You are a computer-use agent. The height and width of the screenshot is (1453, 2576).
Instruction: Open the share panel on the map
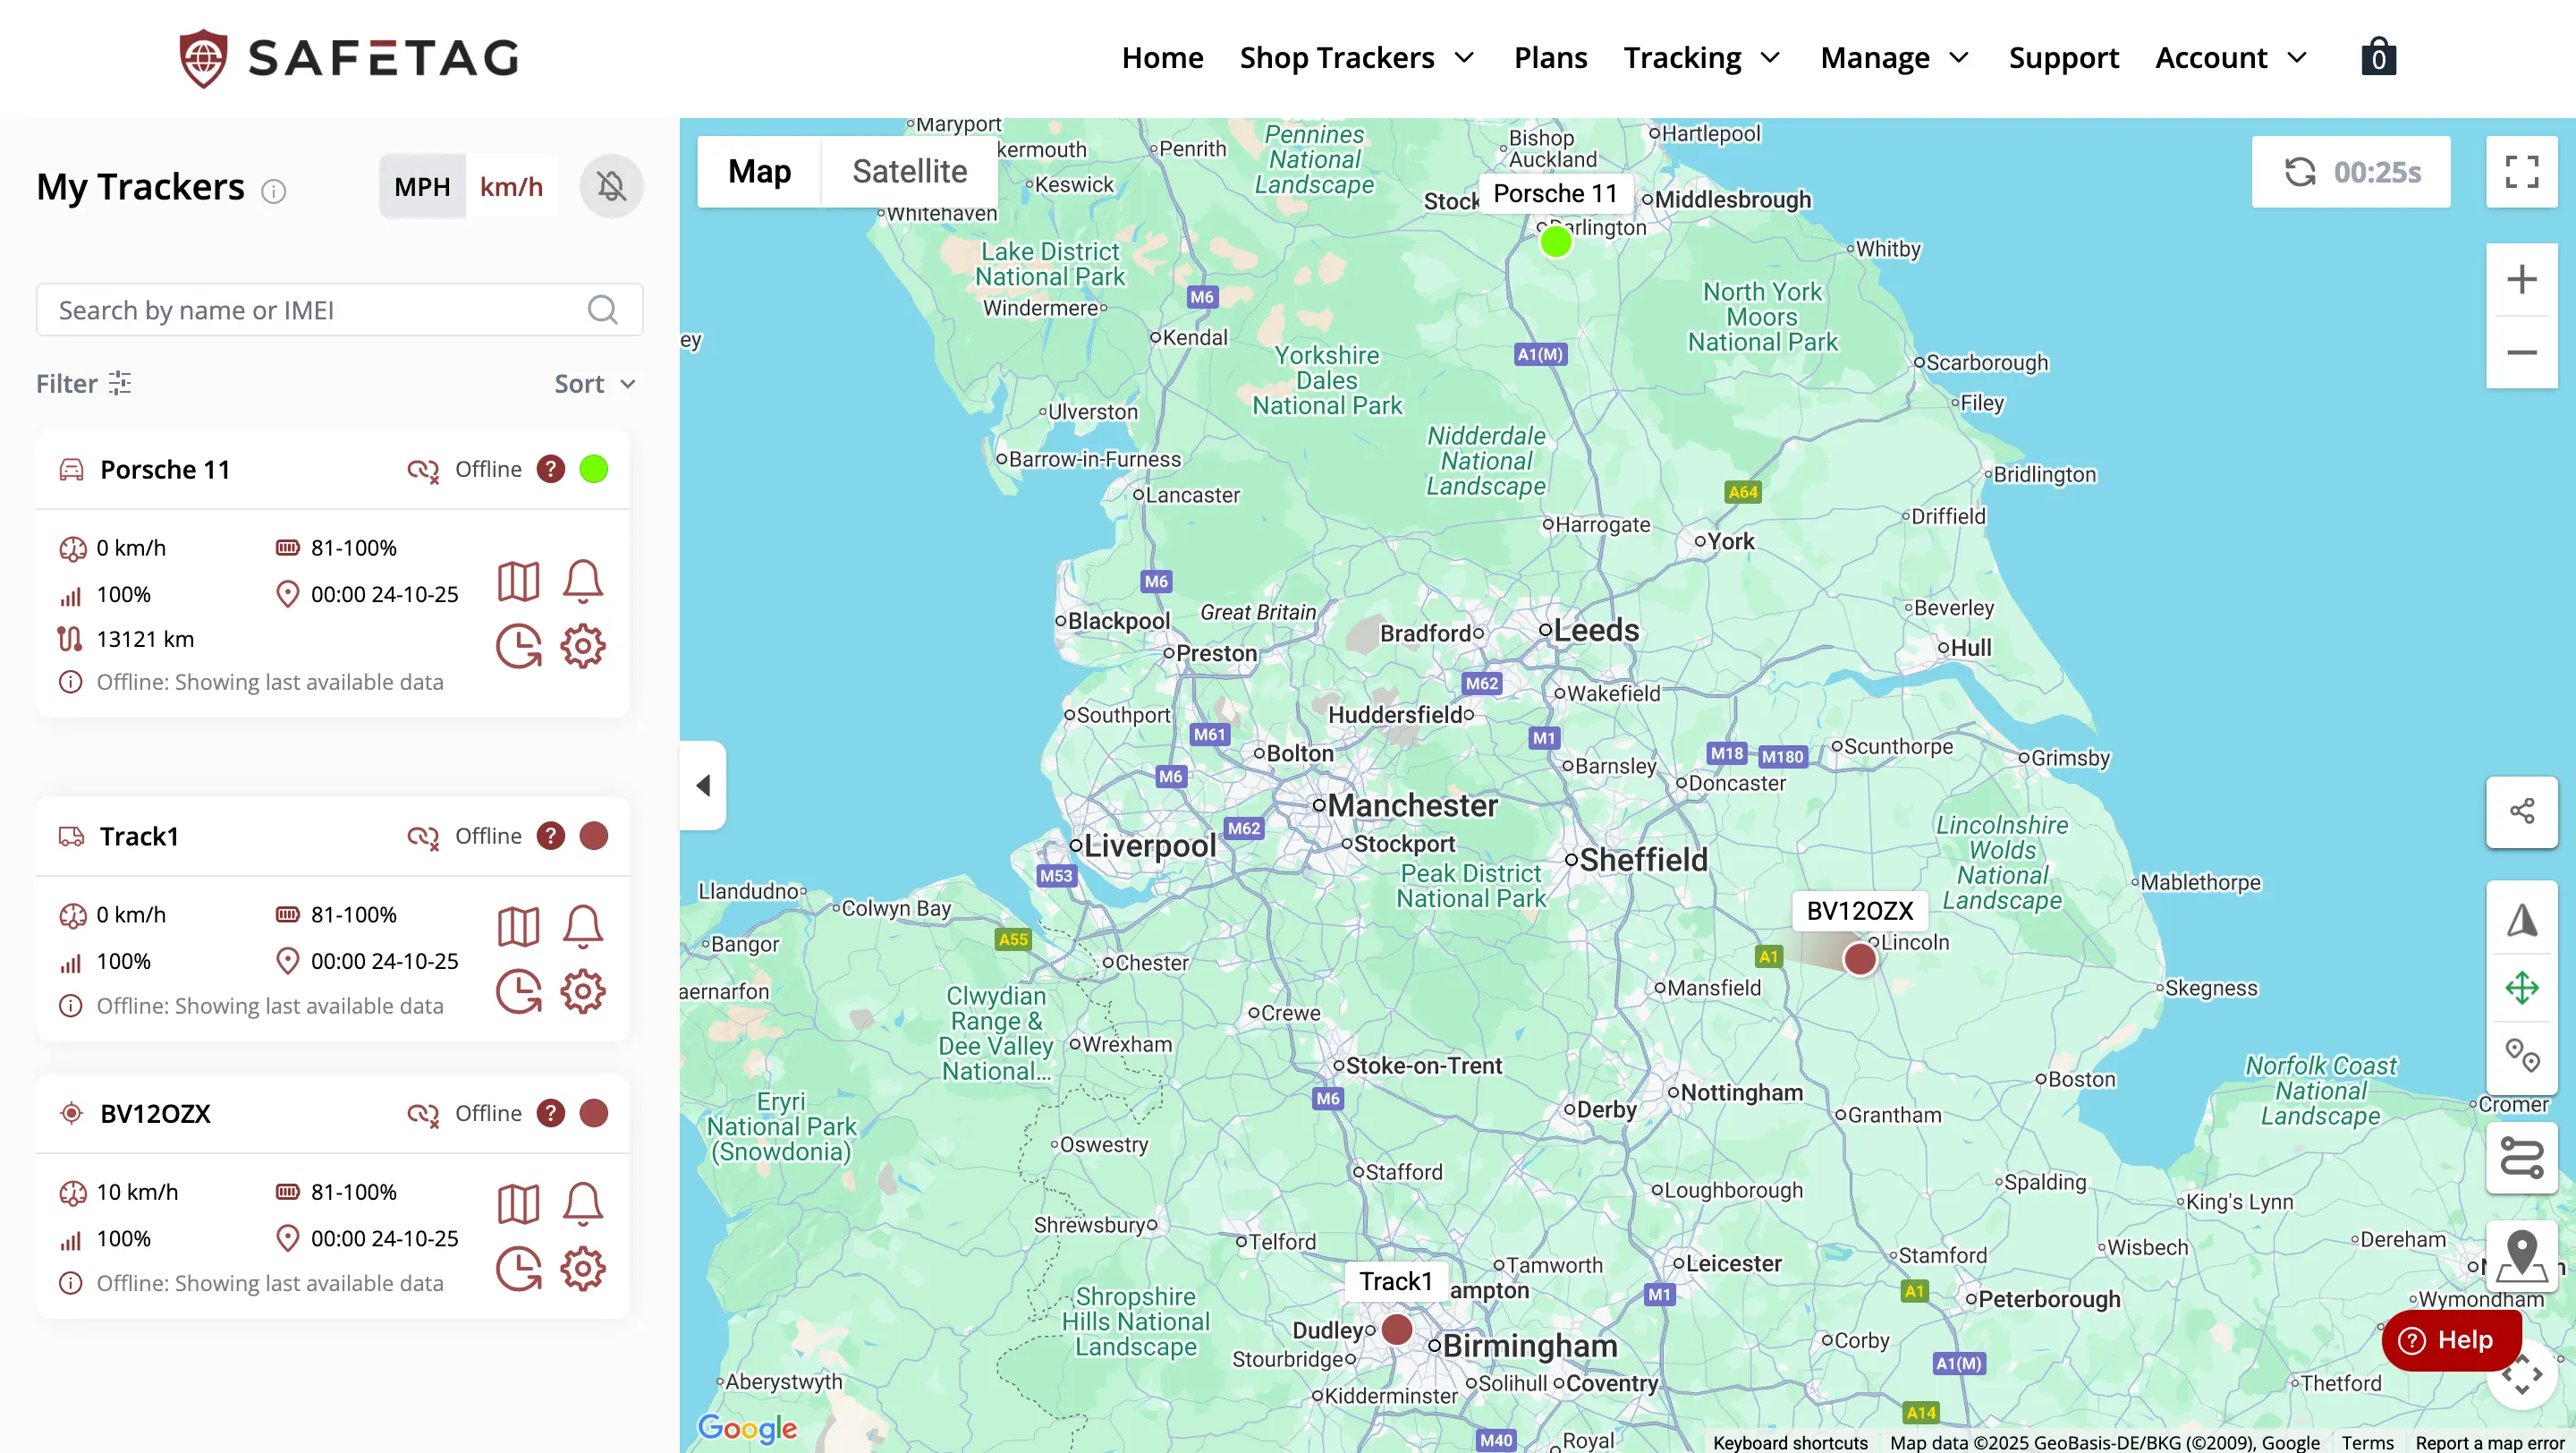coord(2522,810)
